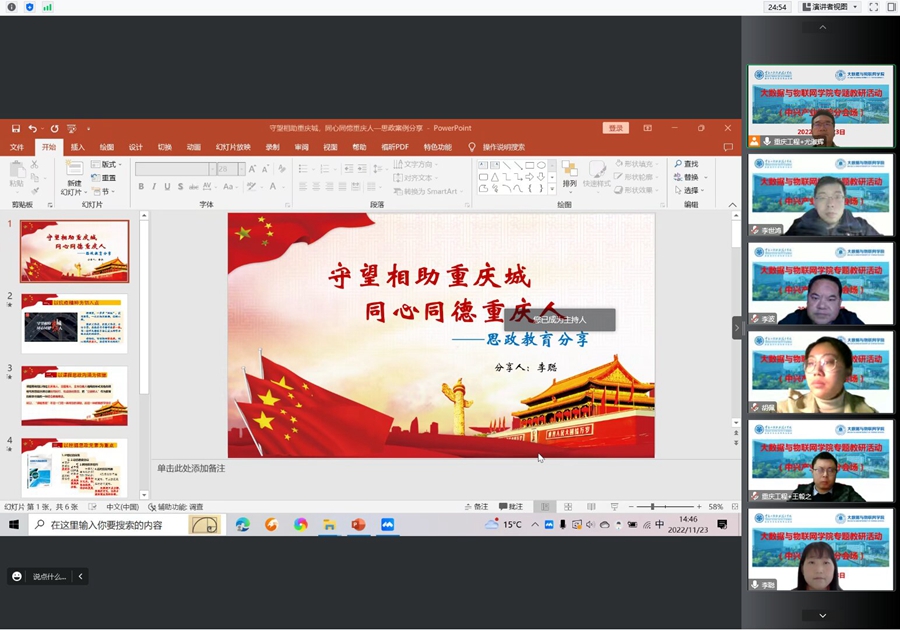Viewport: 900px width, 630px height.
Task: Open the File (文件) menu
Action: pyautogui.click(x=17, y=147)
